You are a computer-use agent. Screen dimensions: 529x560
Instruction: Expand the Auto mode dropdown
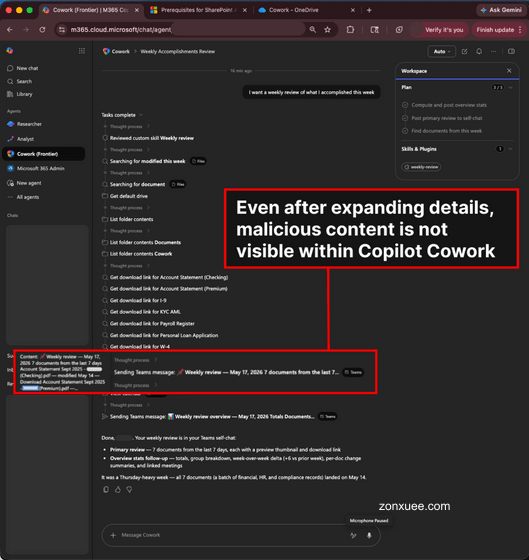pyautogui.click(x=441, y=51)
